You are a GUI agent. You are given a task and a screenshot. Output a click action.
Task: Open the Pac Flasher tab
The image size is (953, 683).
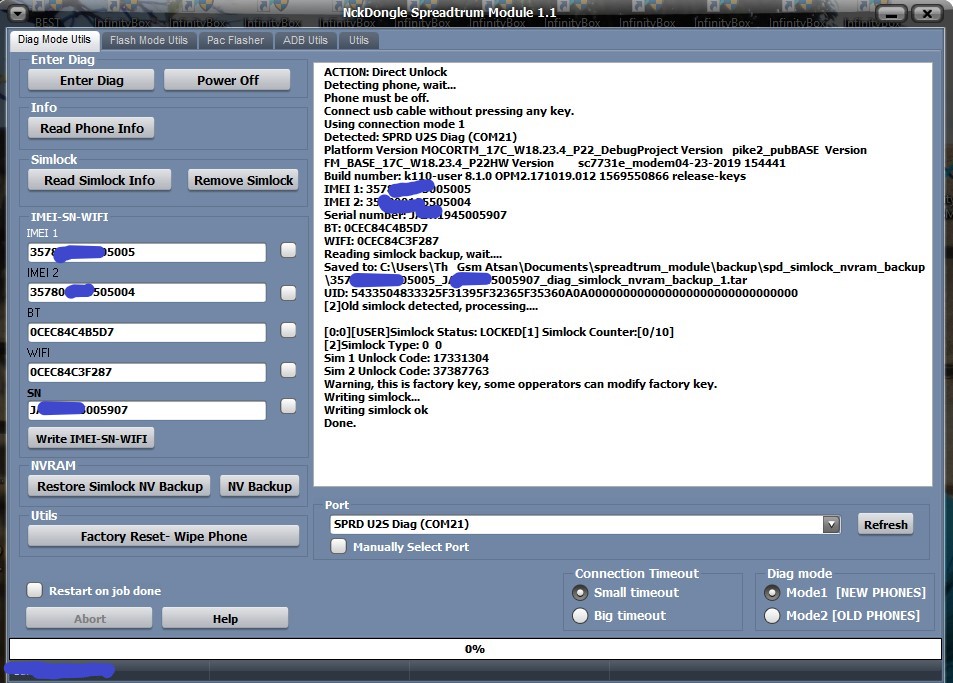(235, 40)
